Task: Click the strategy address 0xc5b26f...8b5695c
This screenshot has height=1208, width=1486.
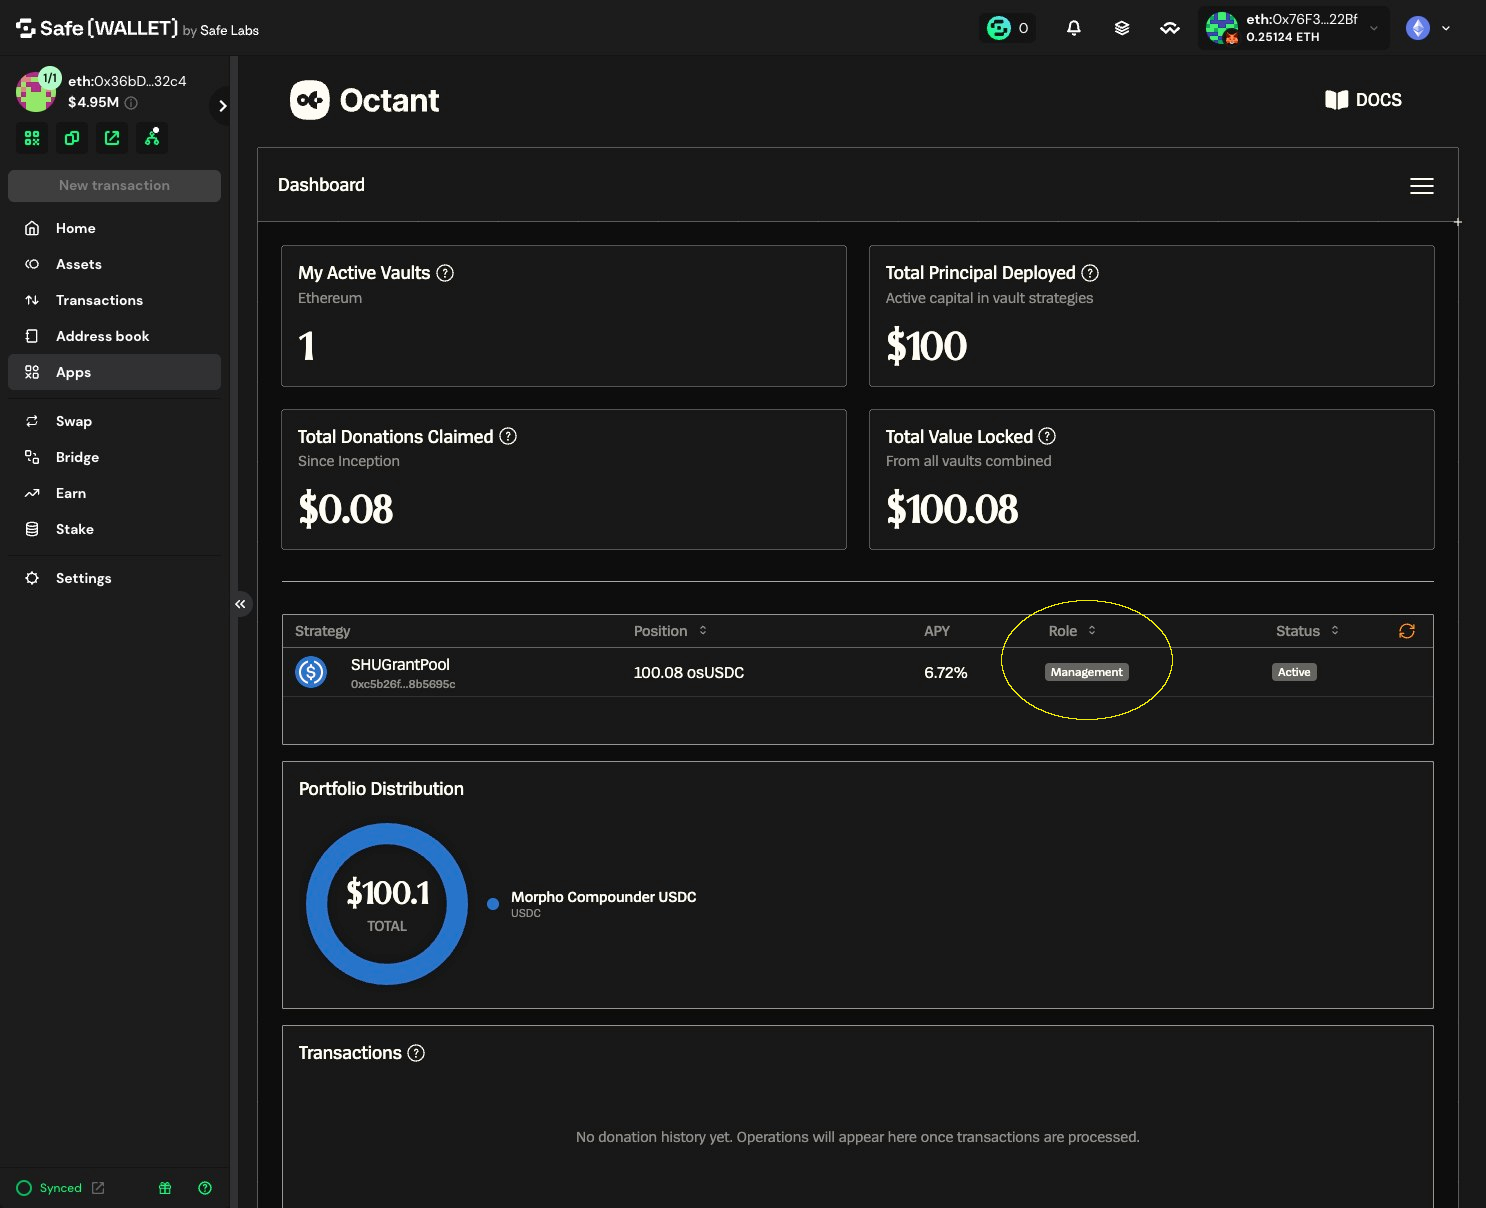Action: [x=403, y=684]
